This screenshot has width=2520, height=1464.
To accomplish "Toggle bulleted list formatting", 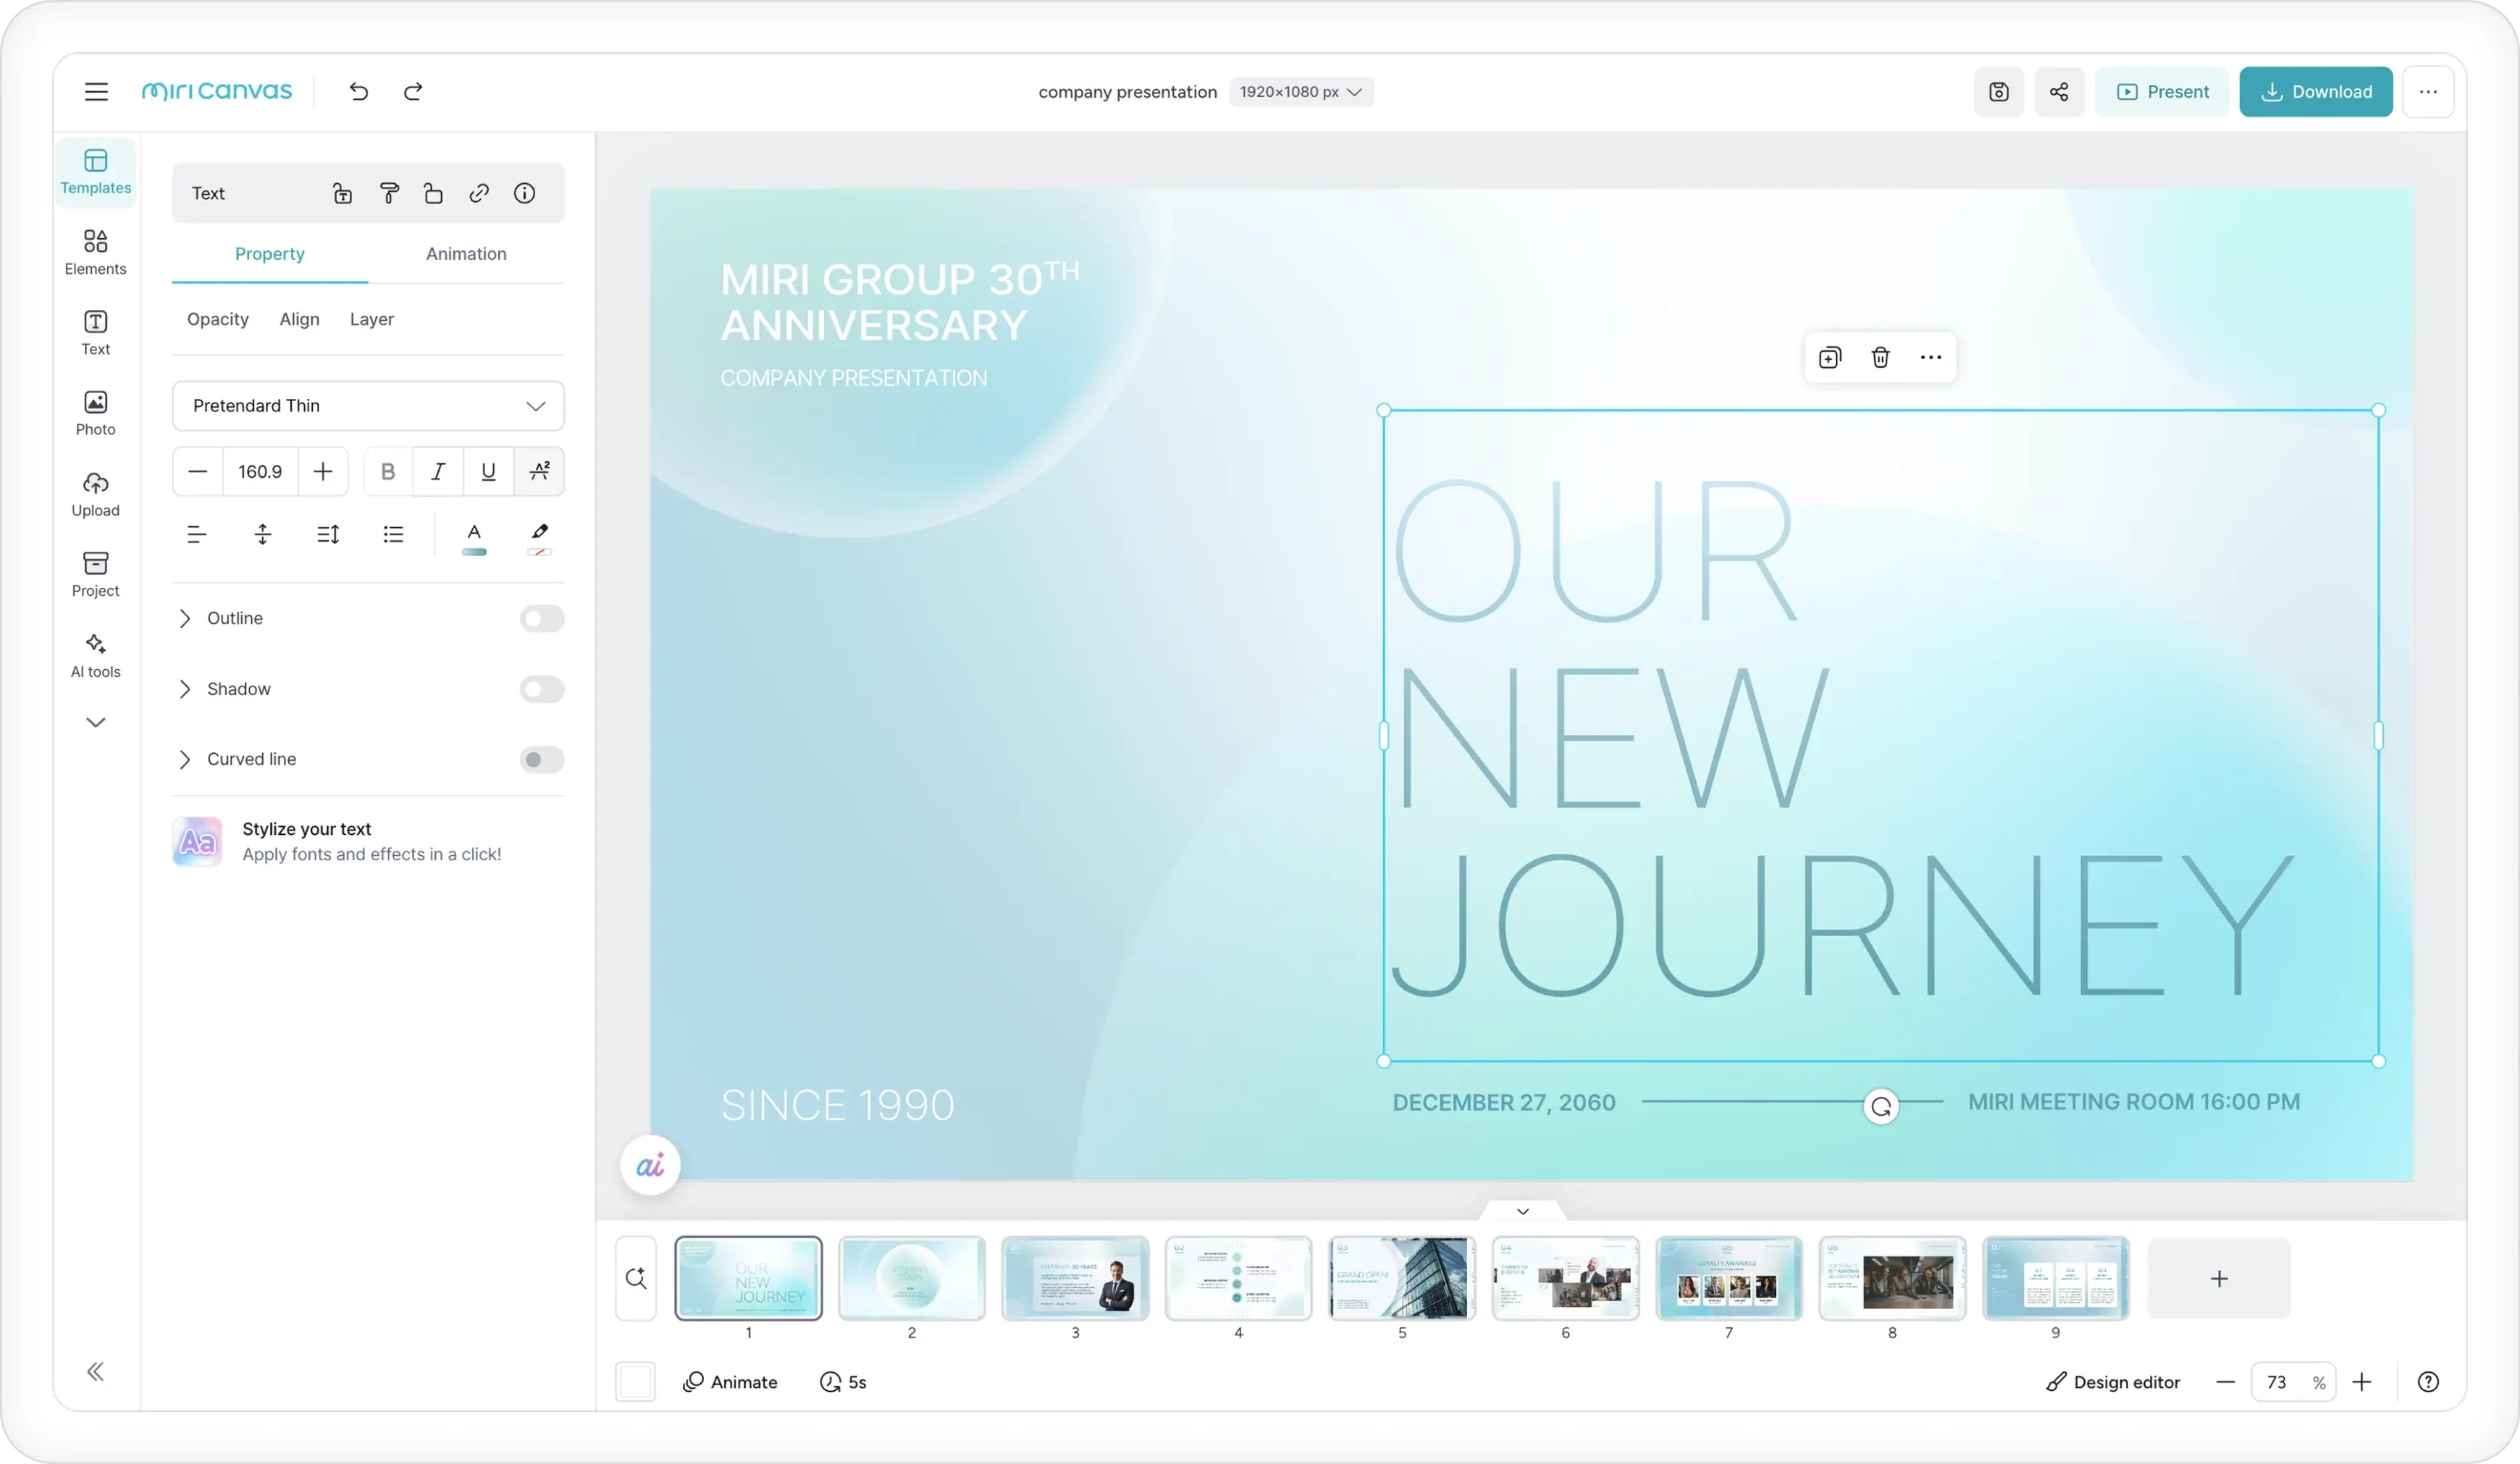I will 393,534.
